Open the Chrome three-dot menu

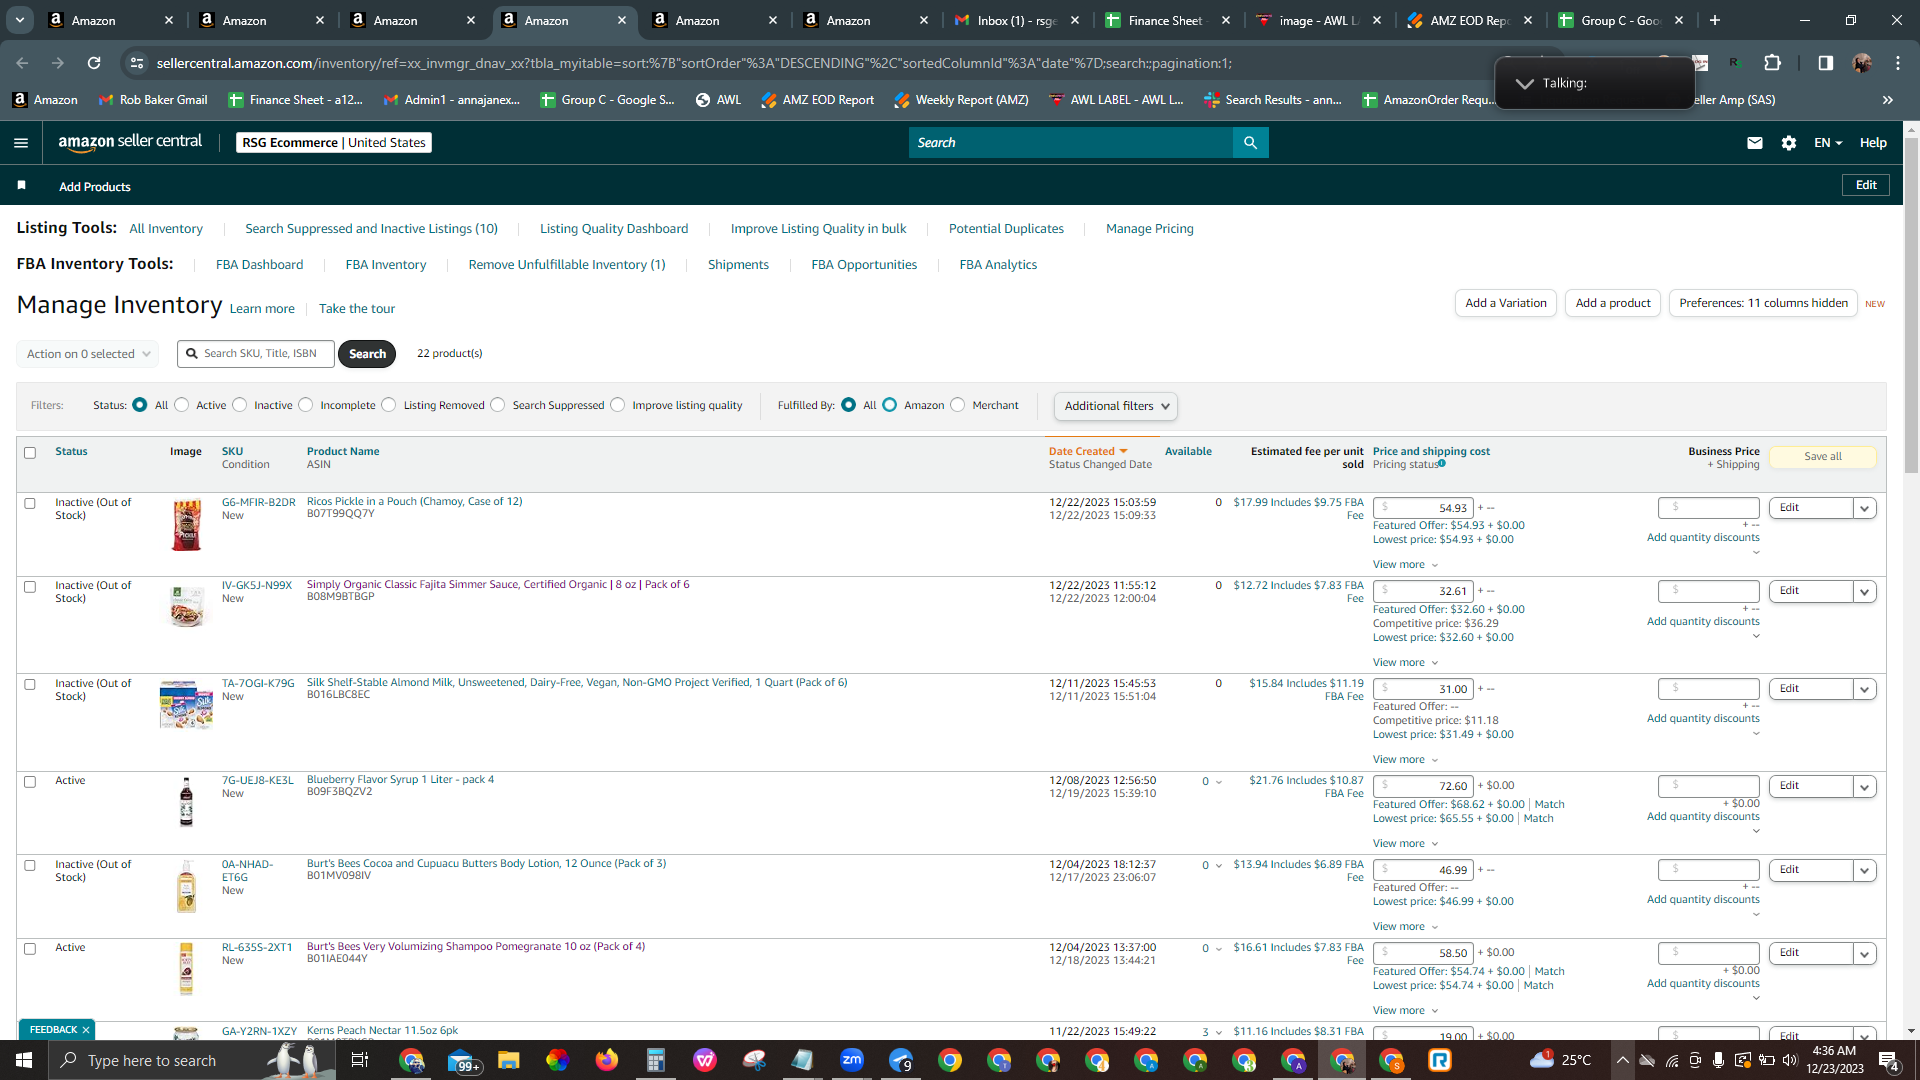pos(1898,63)
